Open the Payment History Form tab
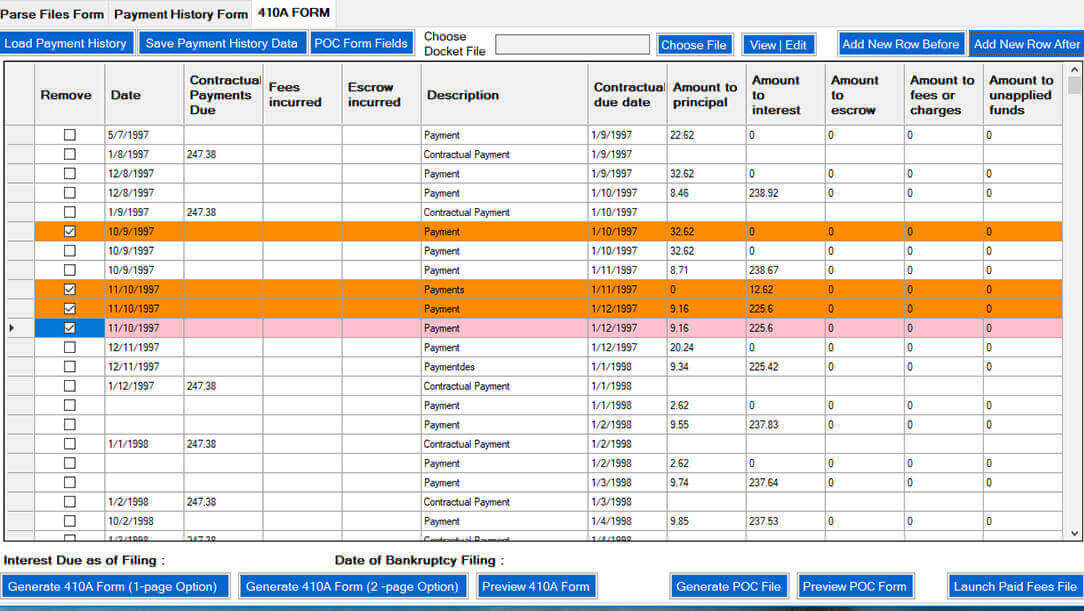Screen dimensions: 1084x611 (x=180, y=14)
